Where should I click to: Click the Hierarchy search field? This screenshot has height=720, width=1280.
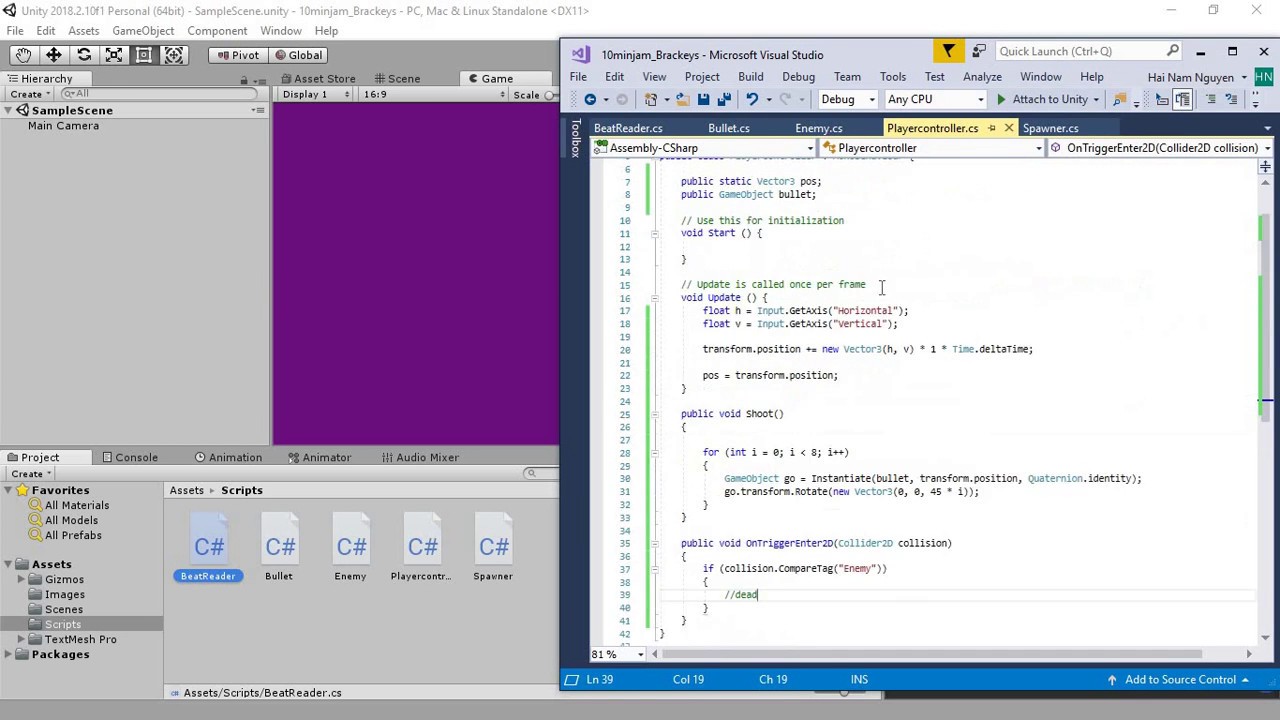click(160, 94)
